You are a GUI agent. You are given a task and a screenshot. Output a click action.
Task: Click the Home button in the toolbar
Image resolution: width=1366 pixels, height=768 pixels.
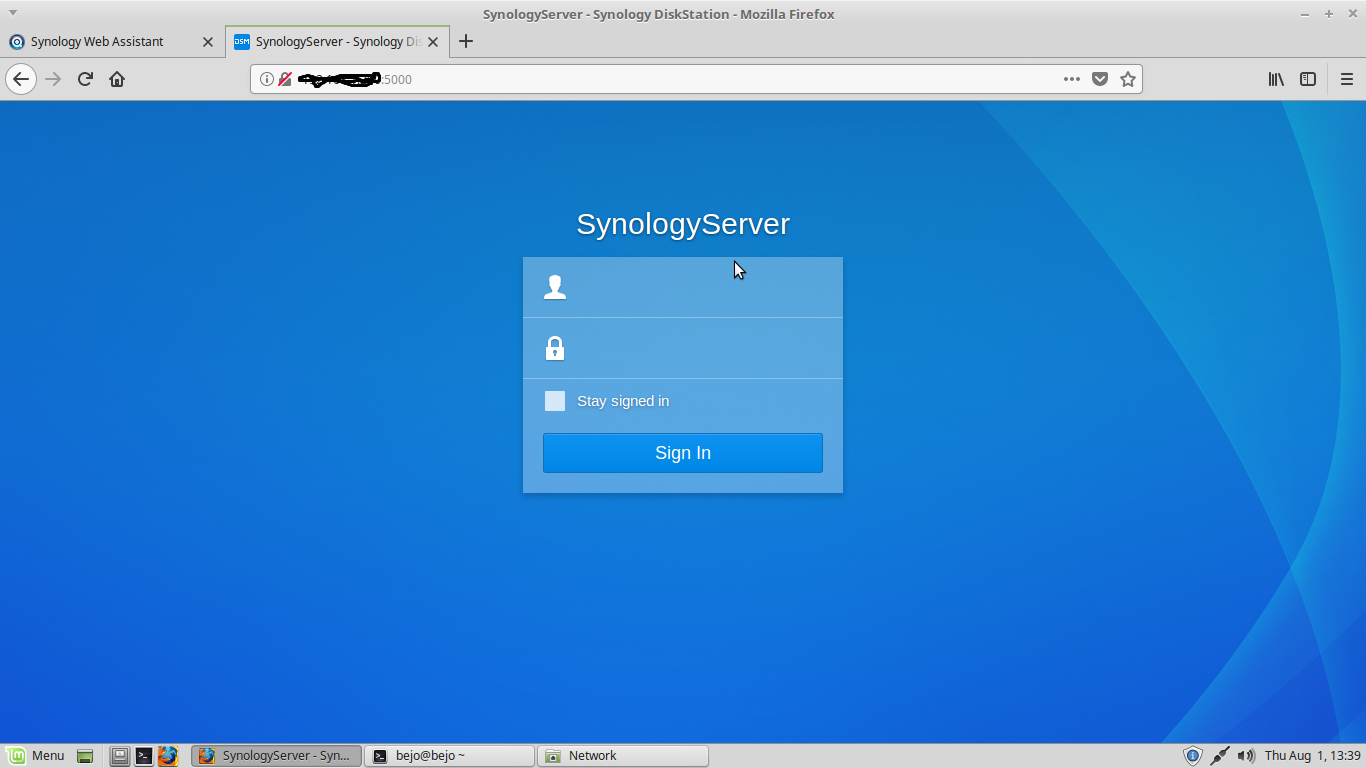[x=115, y=79]
